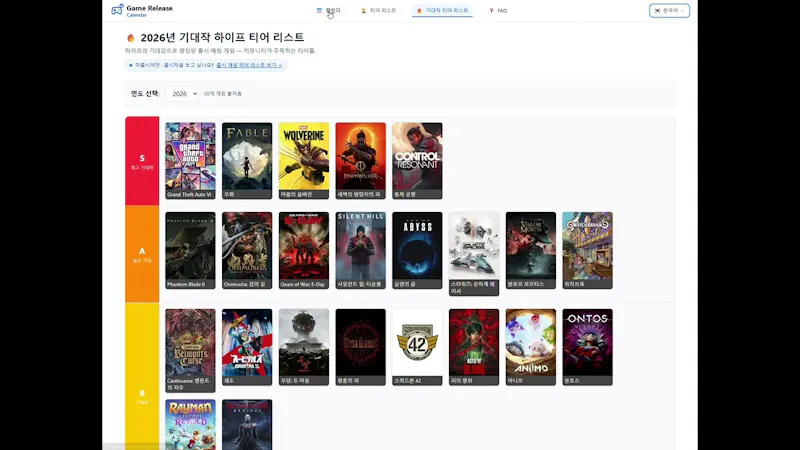Open the Duskbloods game card
The image size is (800, 450).
(x=361, y=347)
